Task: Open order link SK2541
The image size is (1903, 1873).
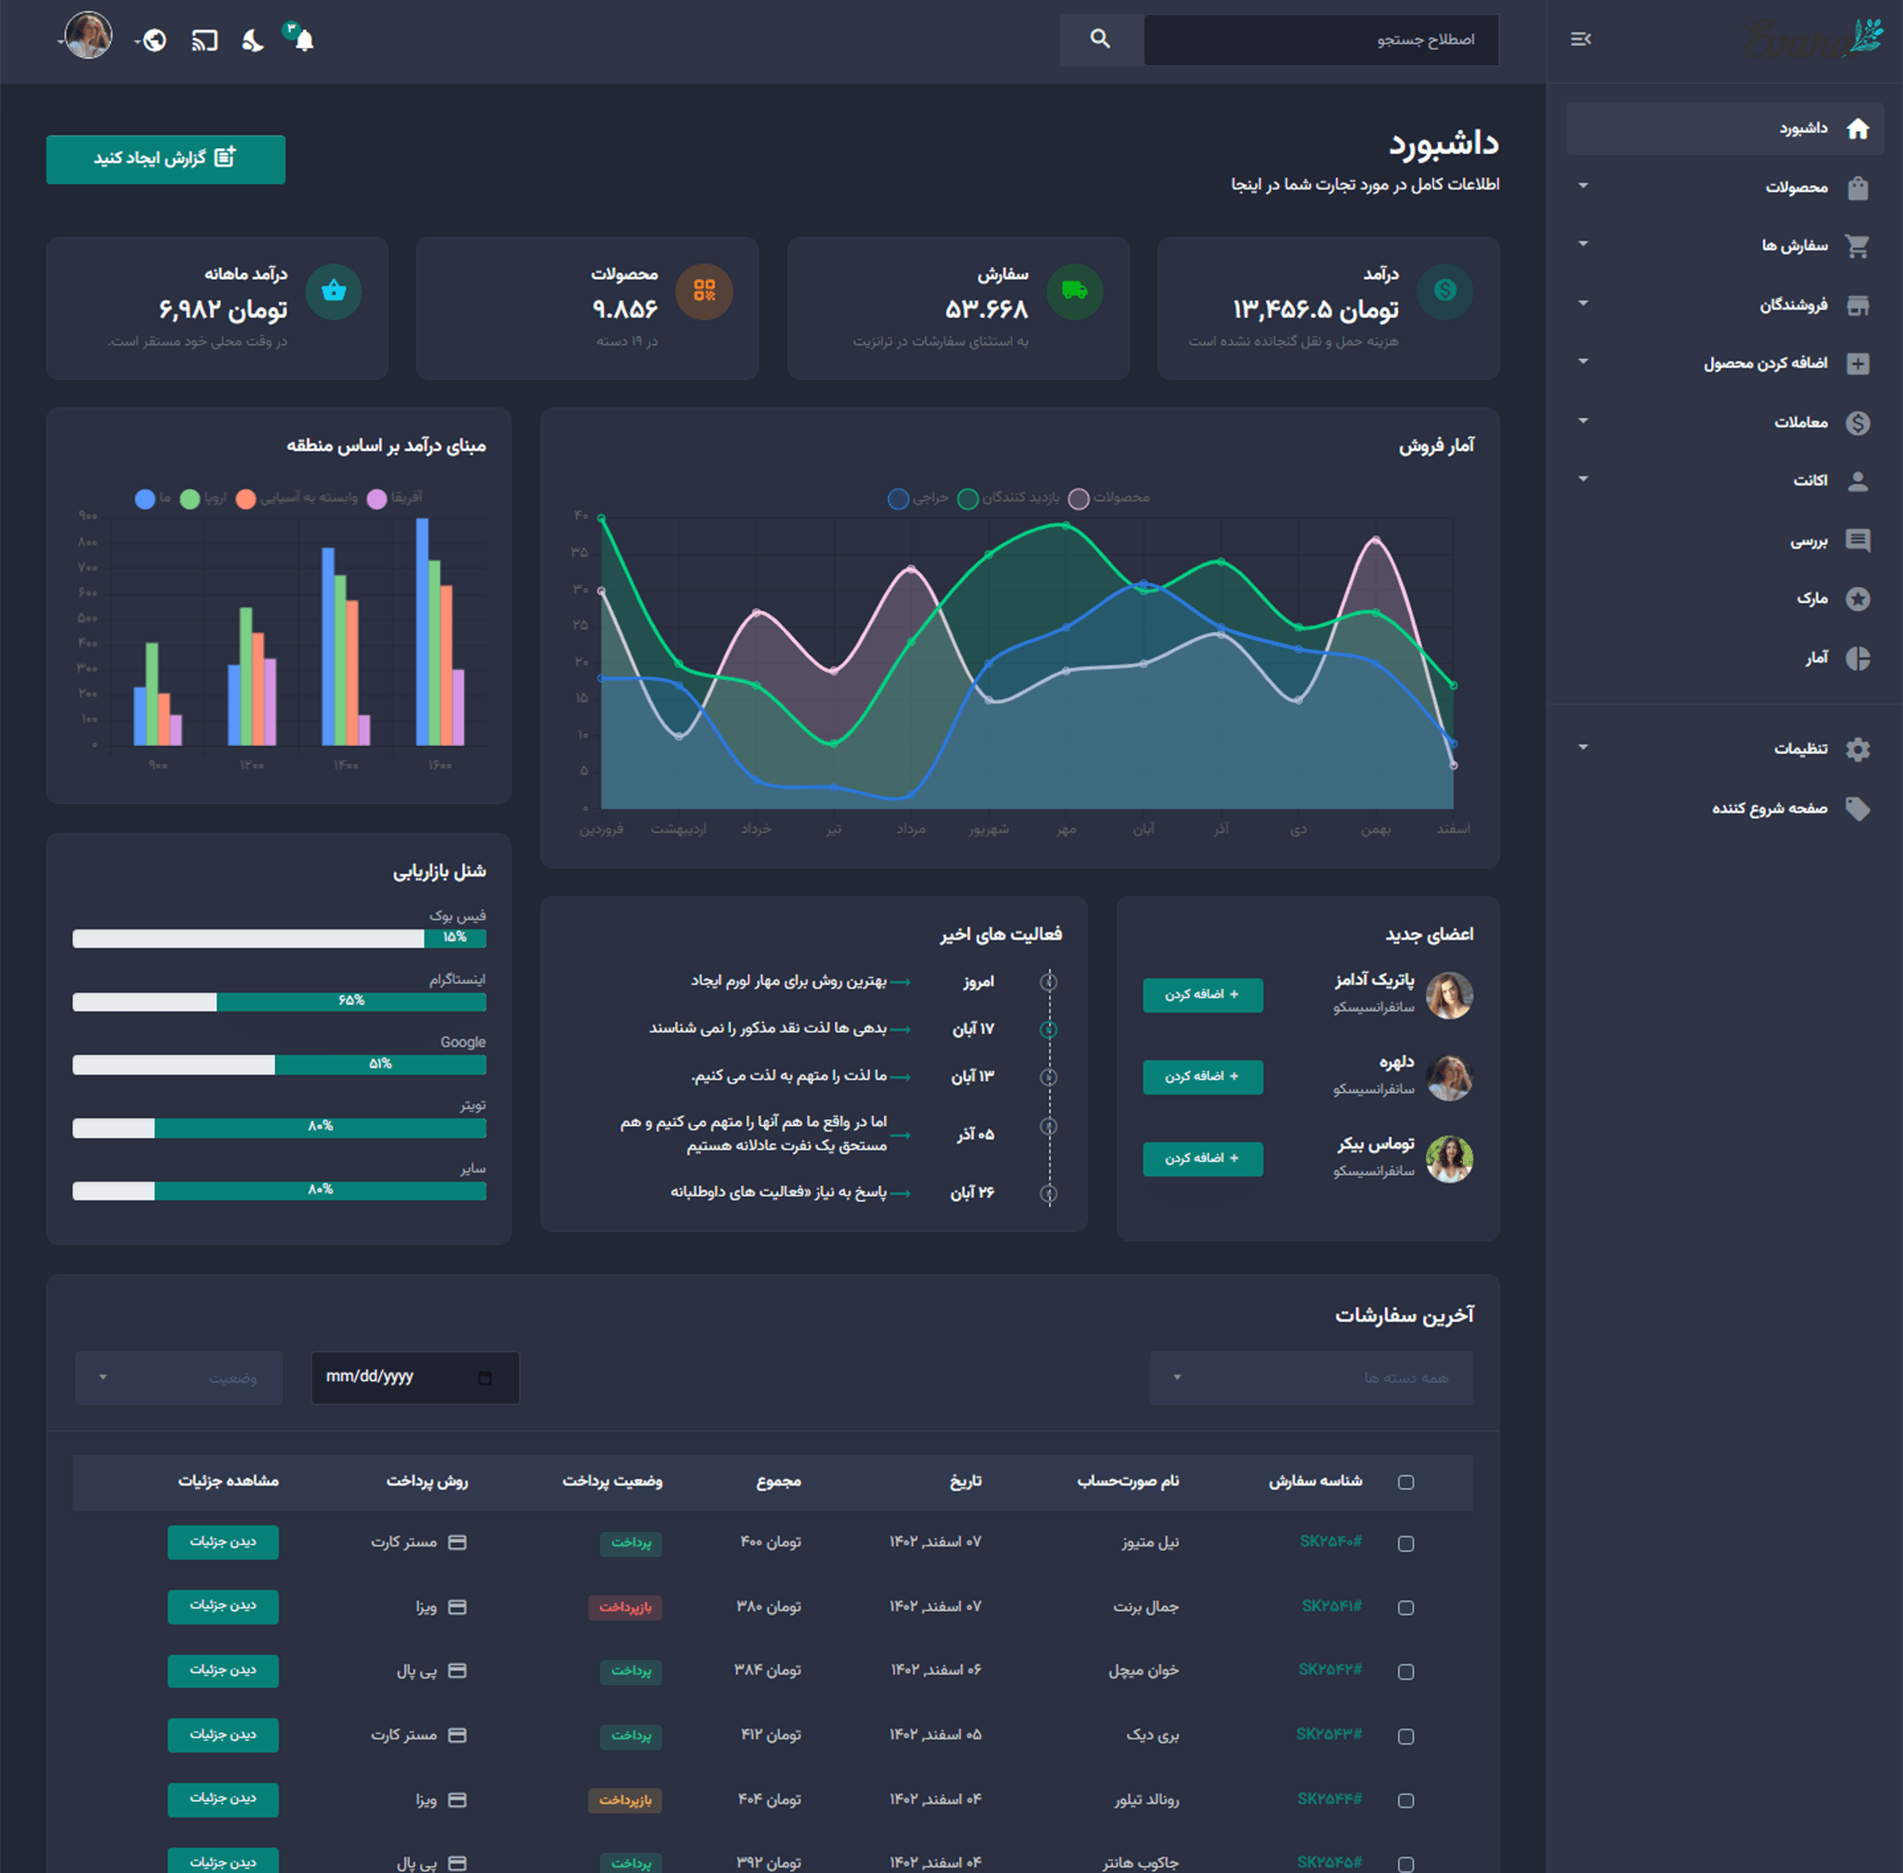Action: [1332, 1606]
